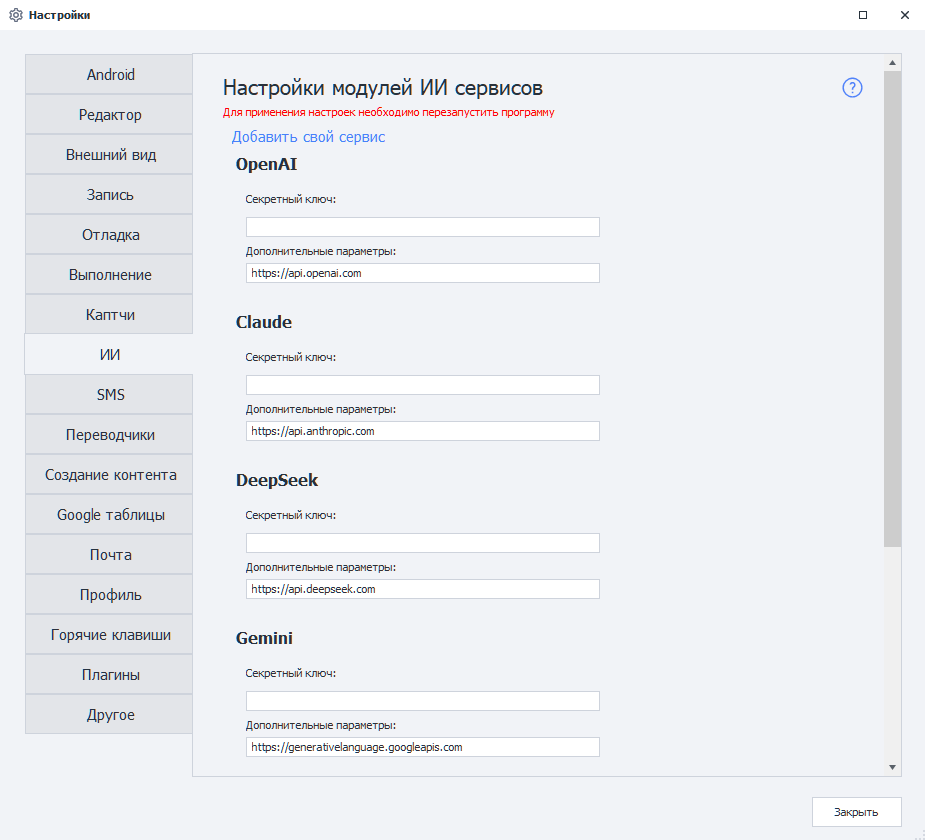Viewport: 925px width, 840px height.
Task: Select the ИИ tab
Action: [x=109, y=355]
